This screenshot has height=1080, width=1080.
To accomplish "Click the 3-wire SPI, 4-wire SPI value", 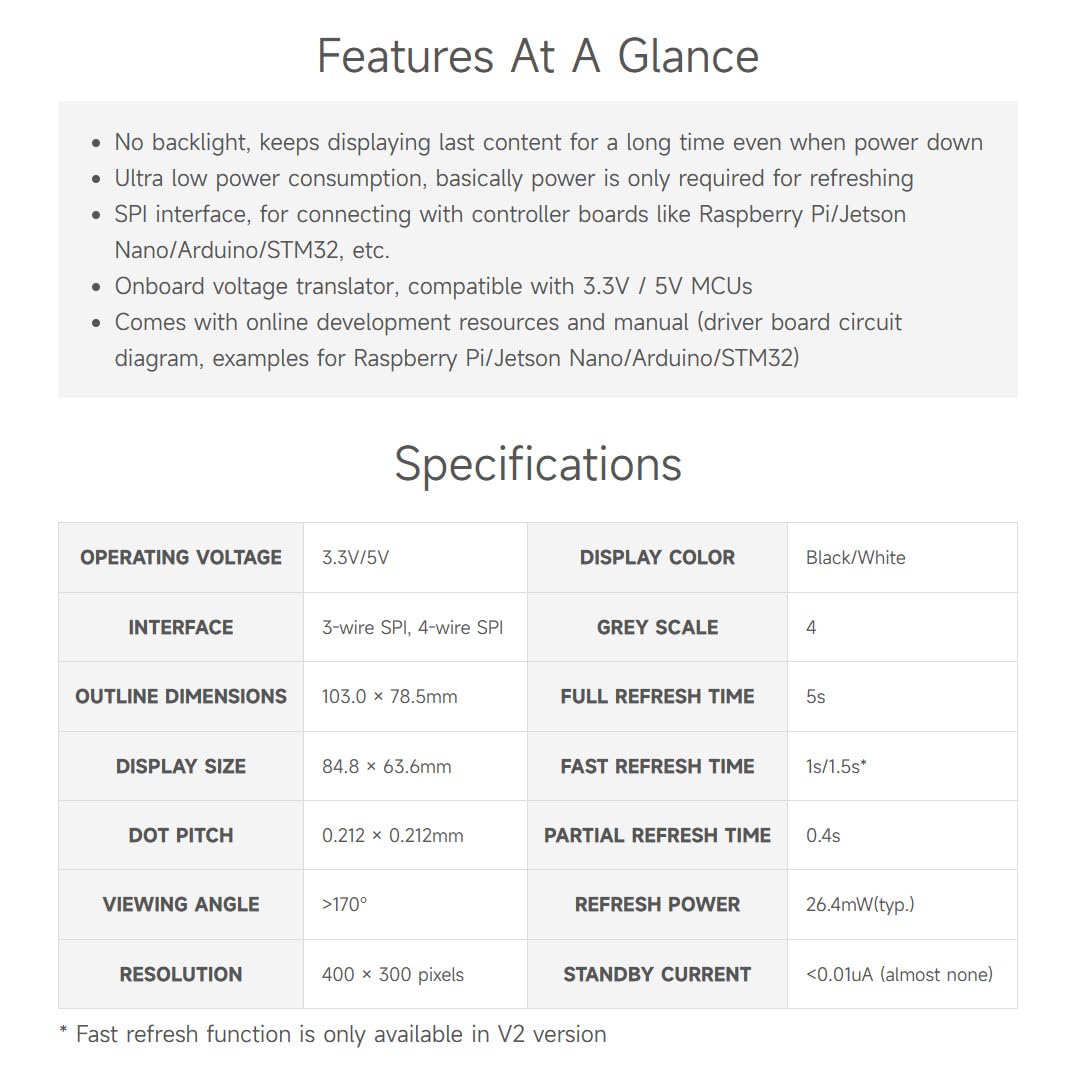I will click(x=412, y=628).
